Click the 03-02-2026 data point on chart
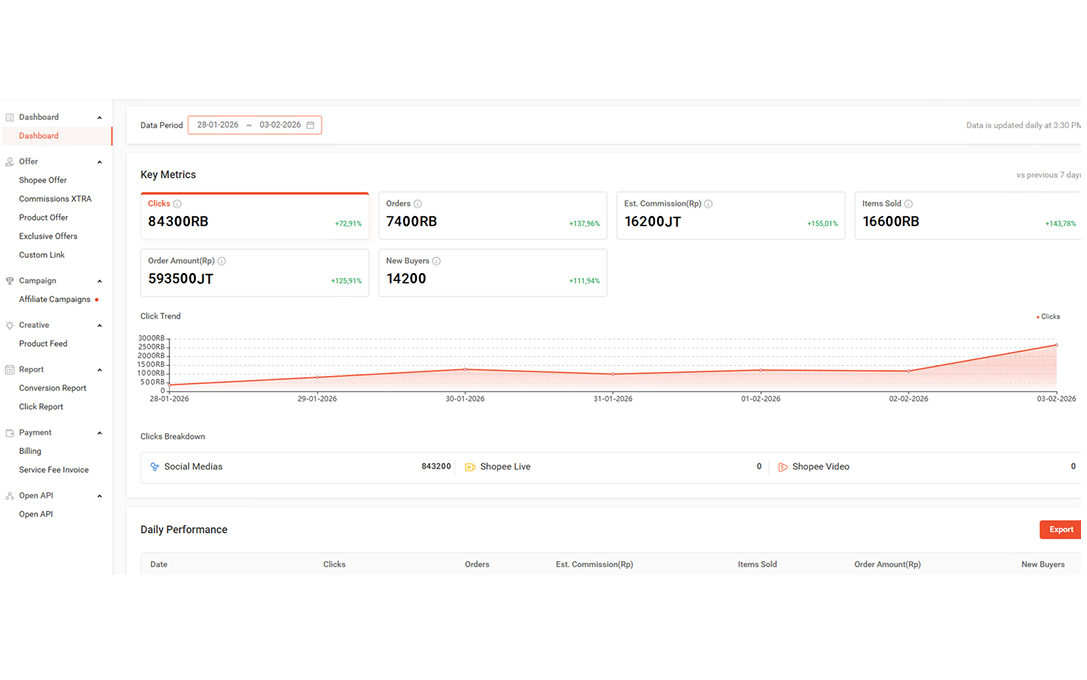The image size is (1087, 680). [x=1056, y=345]
